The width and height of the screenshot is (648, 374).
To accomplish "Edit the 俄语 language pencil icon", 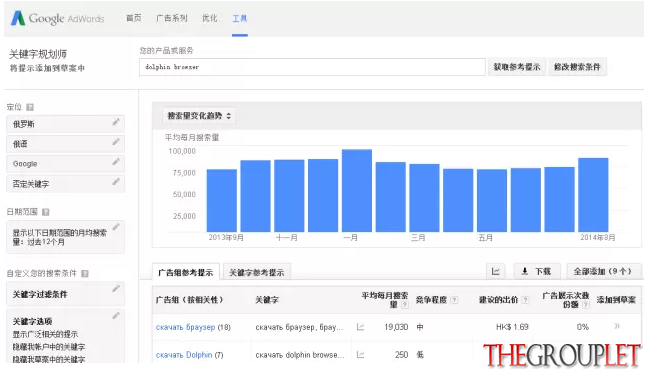I will pos(116,142).
